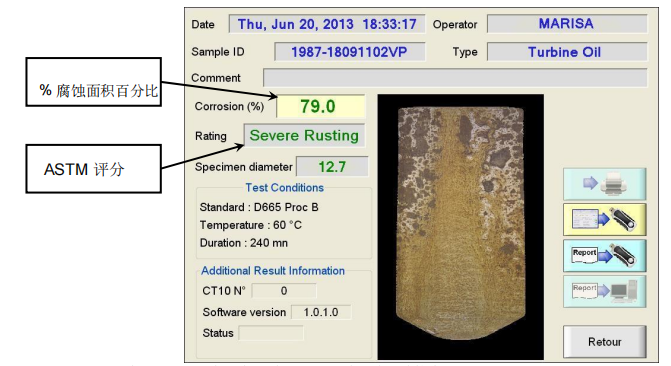The width and height of the screenshot is (671, 366).
Task: Select the Operator field showing MARISA
Action: click(x=567, y=24)
